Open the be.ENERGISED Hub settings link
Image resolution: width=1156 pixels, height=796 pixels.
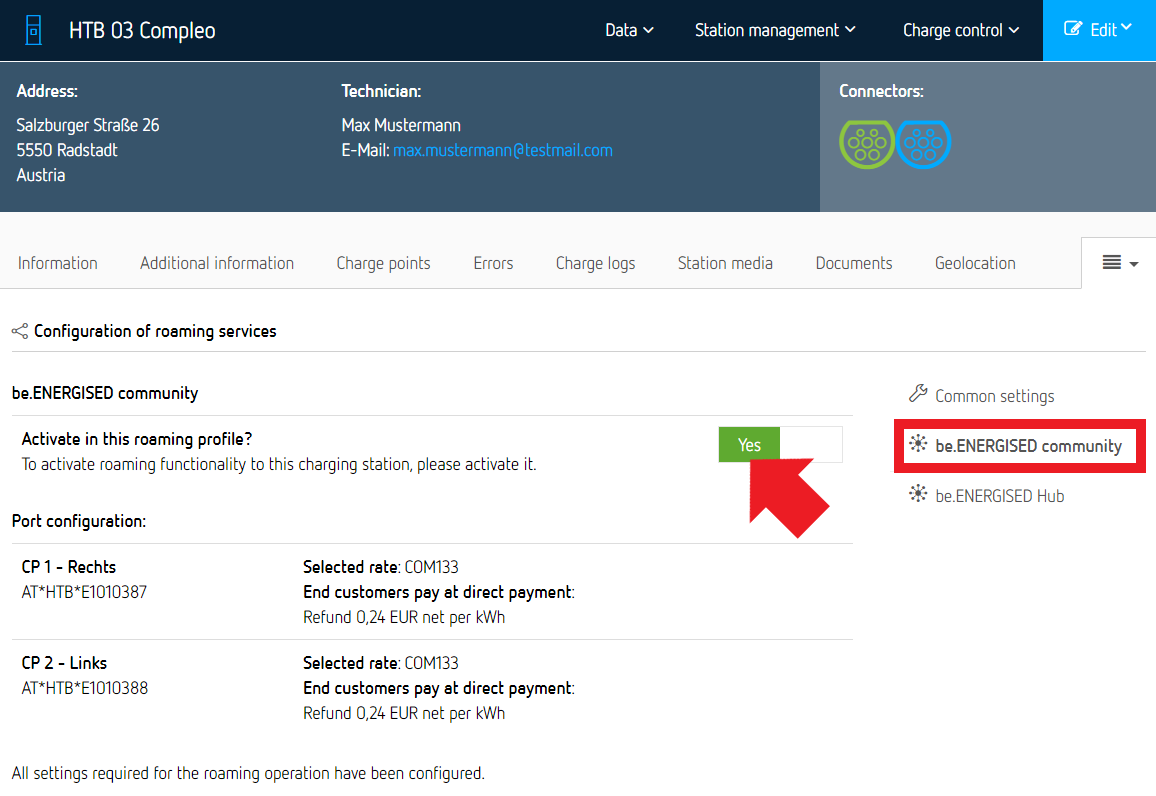(x=999, y=496)
